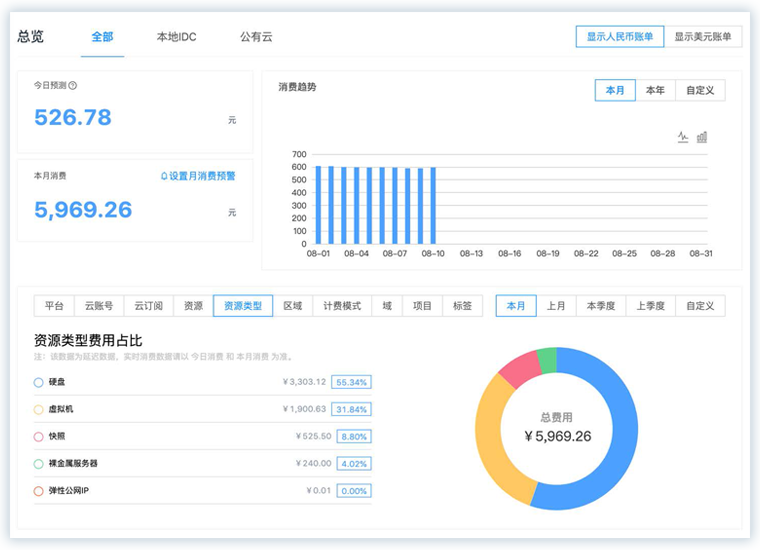The image size is (760, 550).
Task: Click the pink 快照 donut segment
Action: click(521, 369)
